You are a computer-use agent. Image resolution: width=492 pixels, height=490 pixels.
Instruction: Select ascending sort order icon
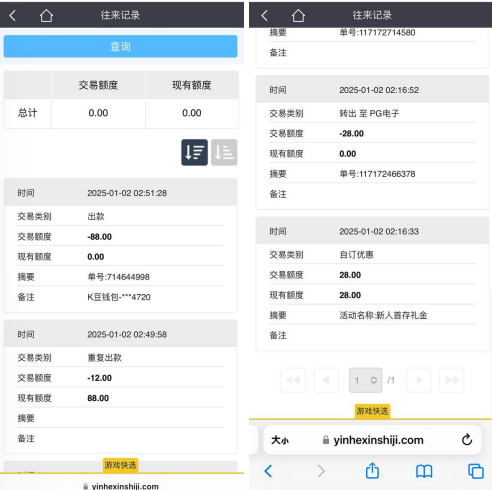click(224, 152)
